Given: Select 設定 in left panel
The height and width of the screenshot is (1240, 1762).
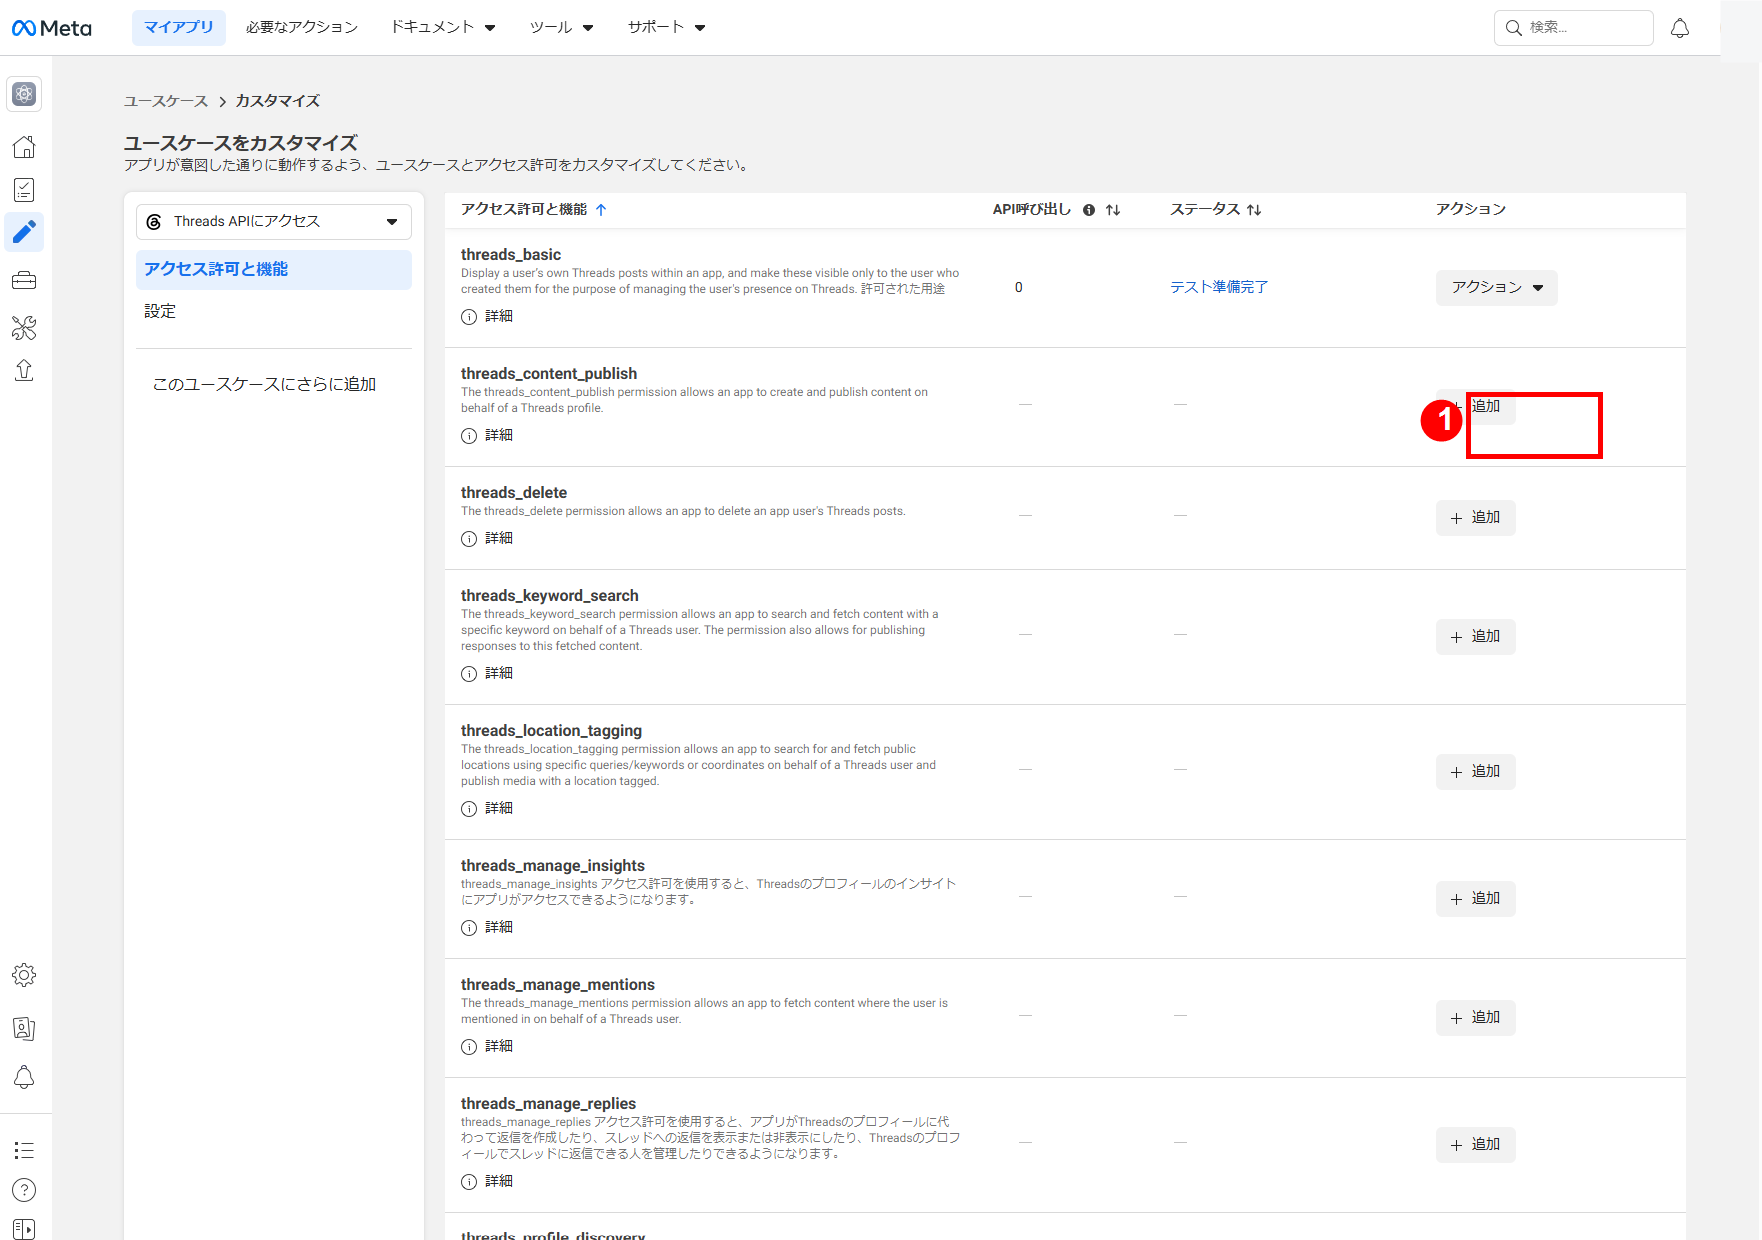Looking at the screenshot, I should point(160,312).
